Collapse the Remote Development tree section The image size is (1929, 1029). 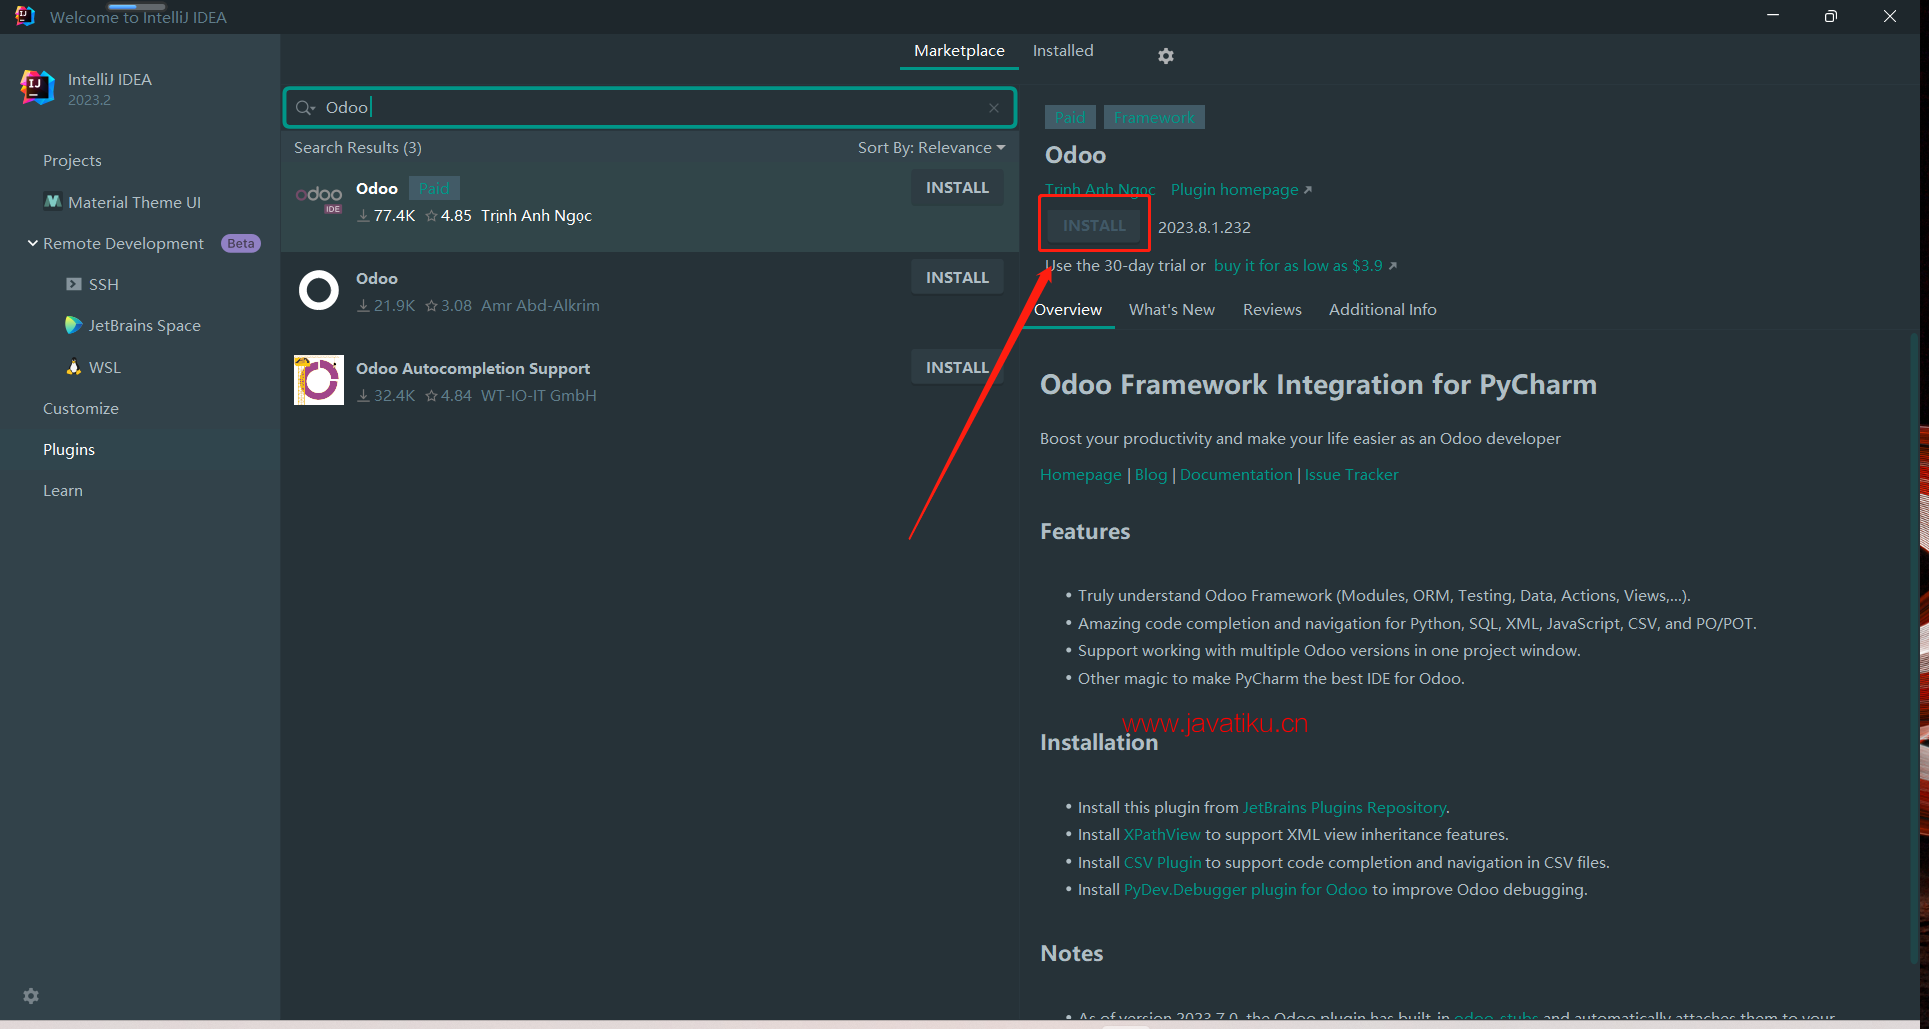pos(33,243)
